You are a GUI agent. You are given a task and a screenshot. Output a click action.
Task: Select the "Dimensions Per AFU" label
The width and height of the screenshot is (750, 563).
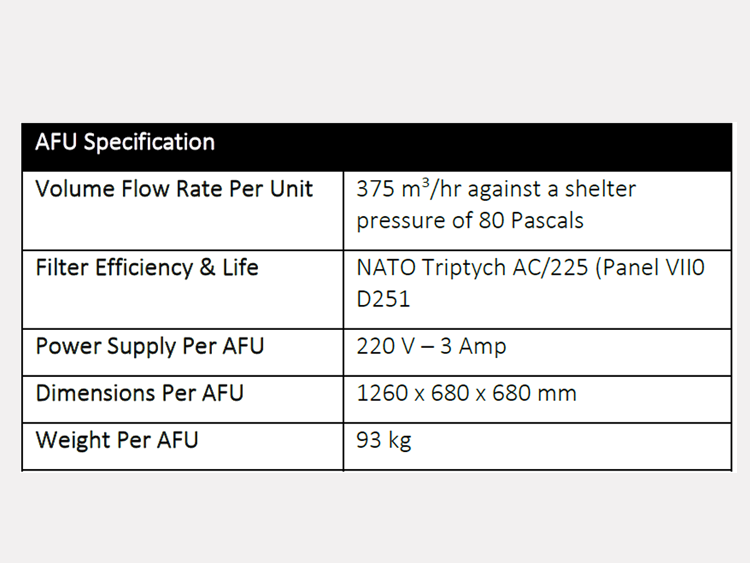click(x=139, y=393)
